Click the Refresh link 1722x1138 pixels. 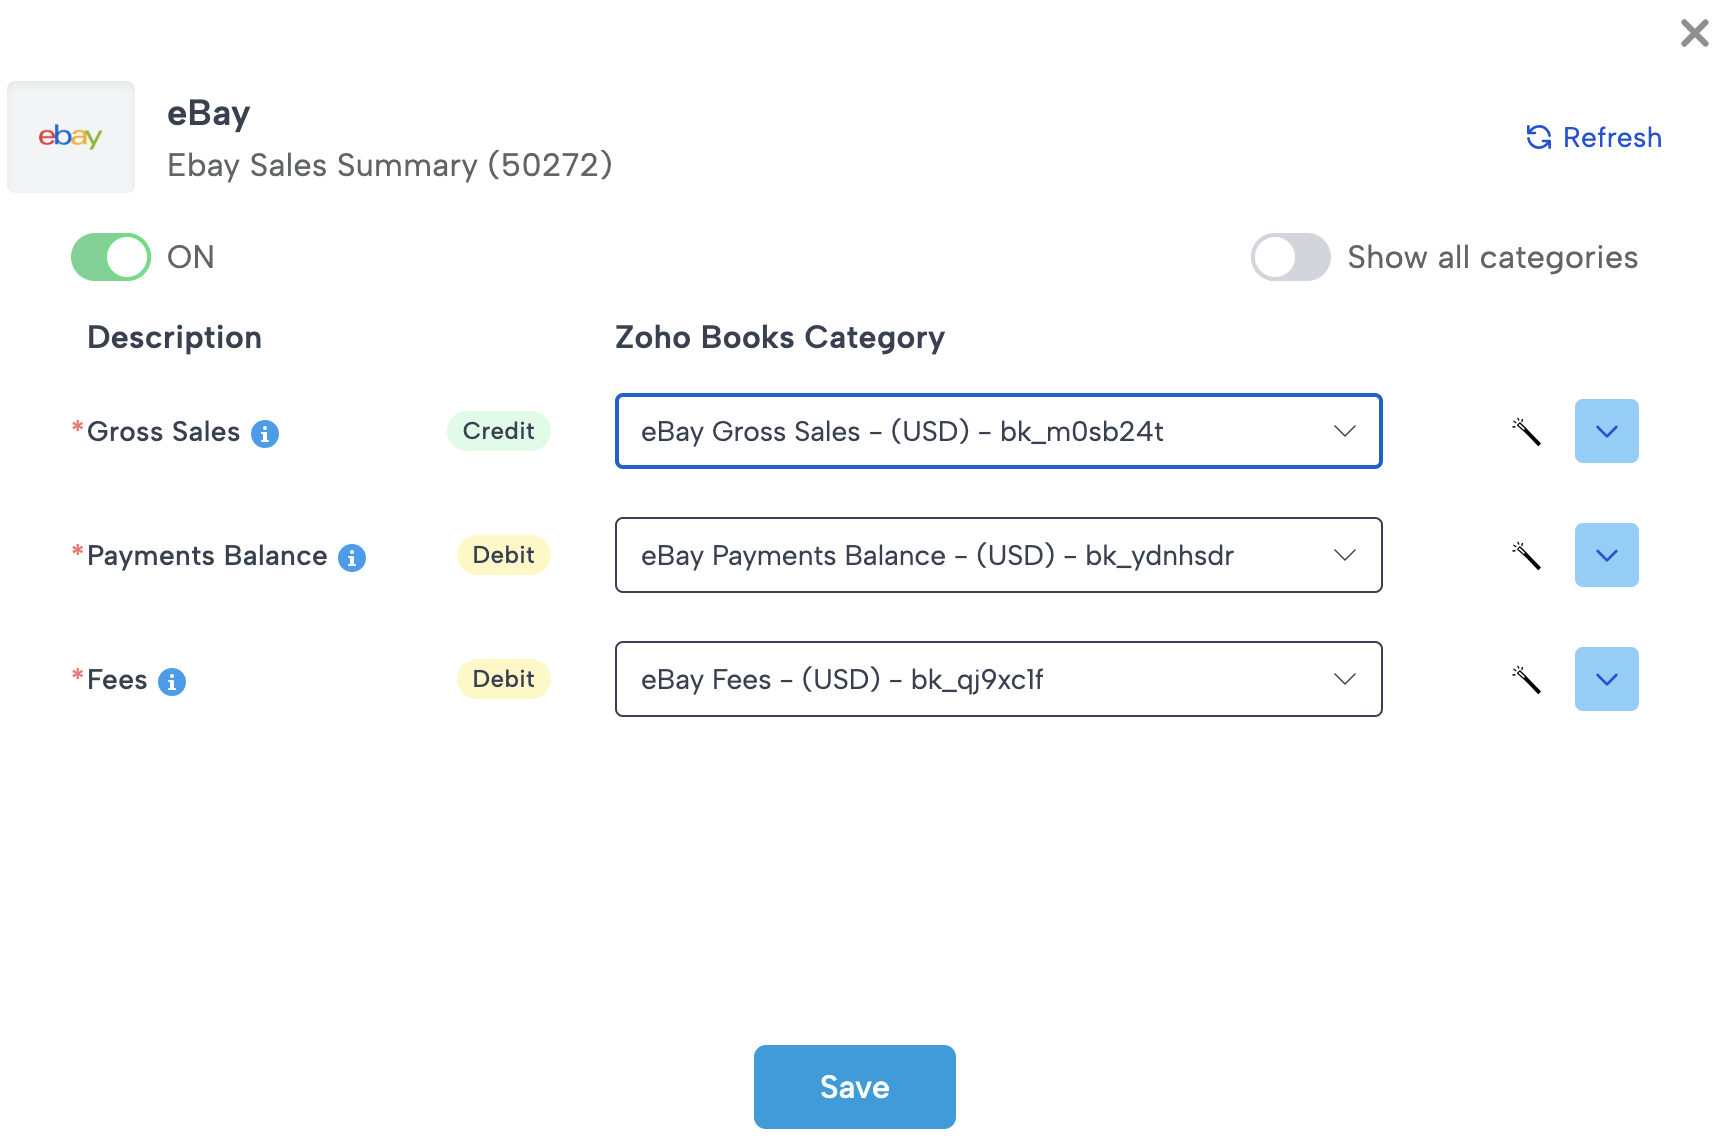click(1594, 137)
